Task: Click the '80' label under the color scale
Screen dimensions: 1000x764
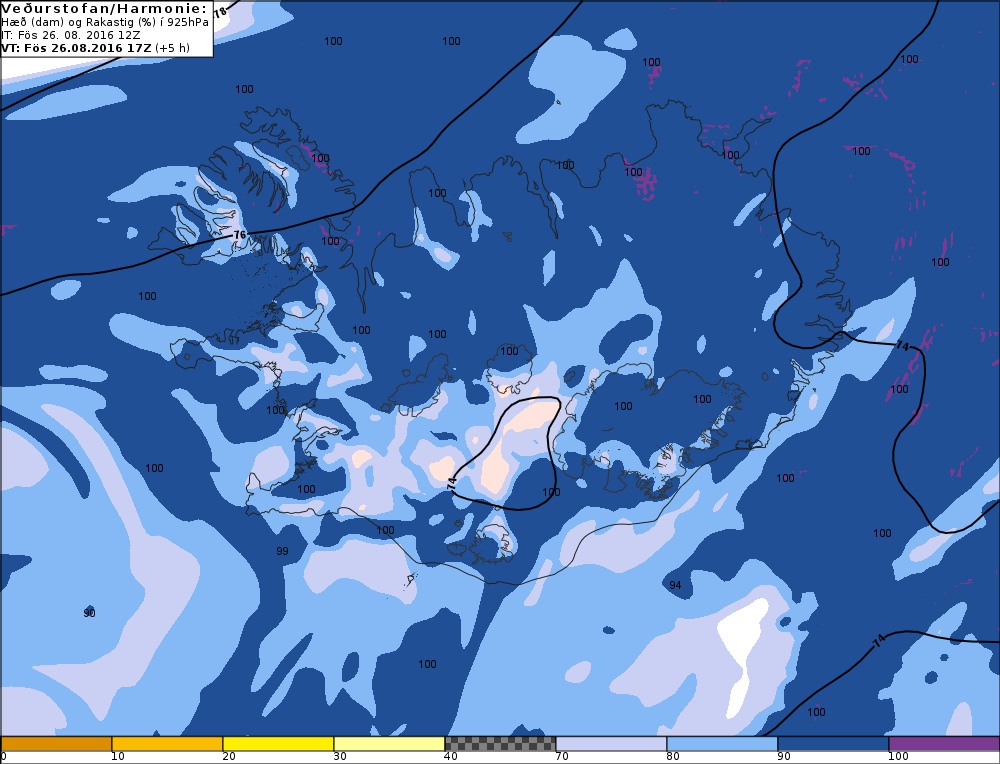Action: pos(673,757)
